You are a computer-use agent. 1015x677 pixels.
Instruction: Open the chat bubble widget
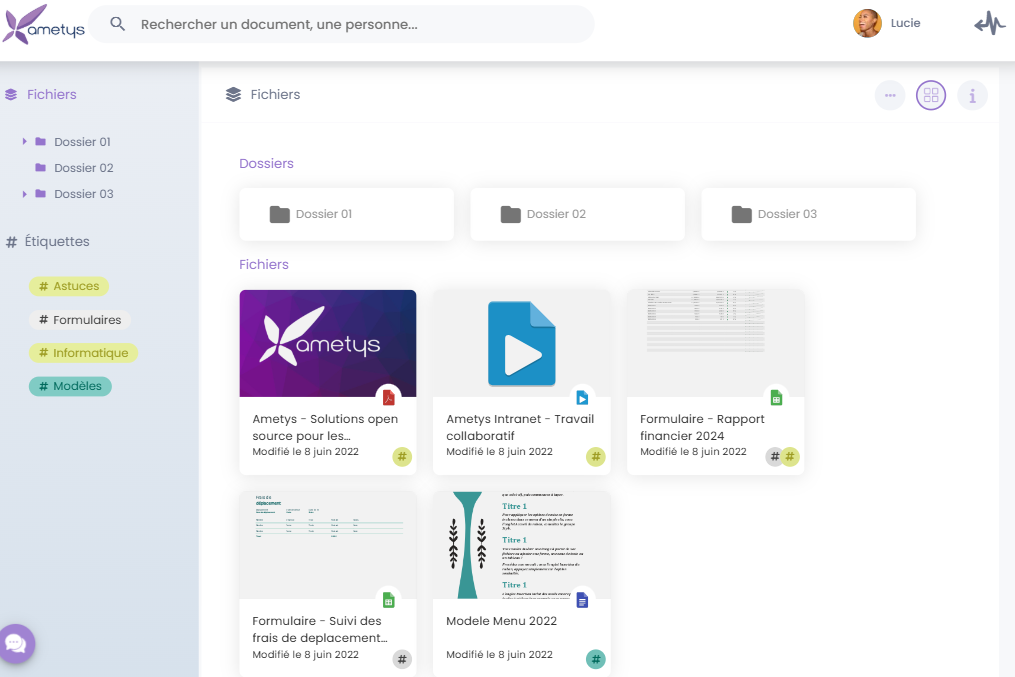click(16, 643)
